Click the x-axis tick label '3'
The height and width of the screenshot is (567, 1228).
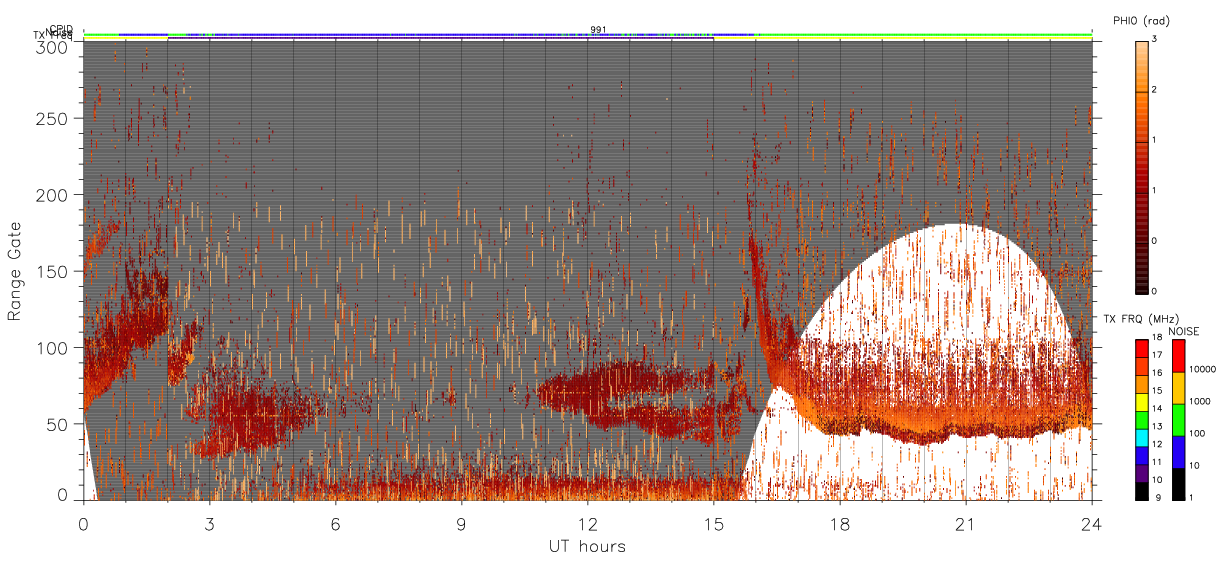[x=209, y=523]
